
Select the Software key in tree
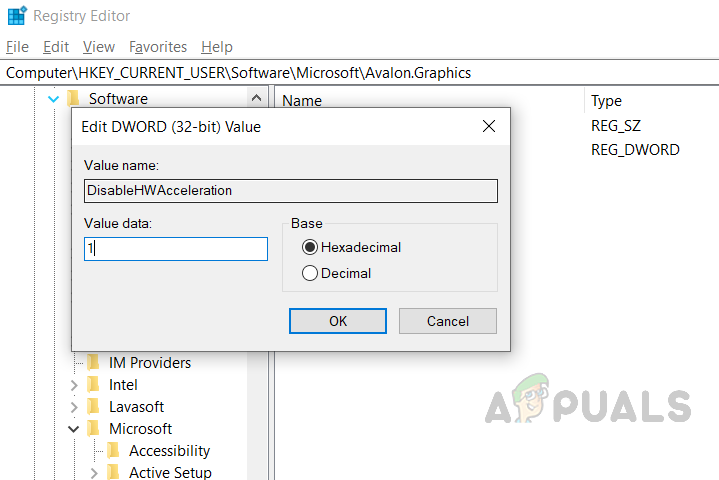[x=118, y=99]
